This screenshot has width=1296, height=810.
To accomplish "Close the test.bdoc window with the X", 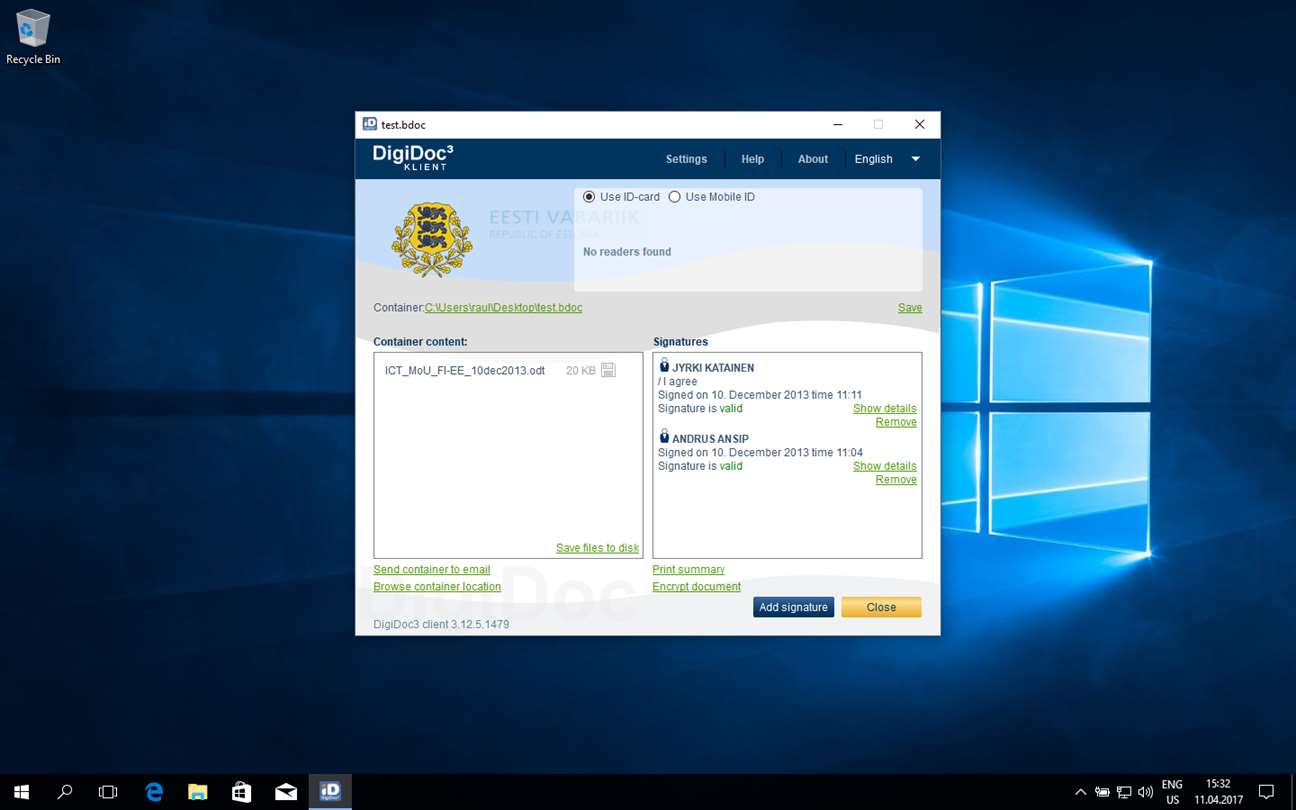I will point(919,125).
